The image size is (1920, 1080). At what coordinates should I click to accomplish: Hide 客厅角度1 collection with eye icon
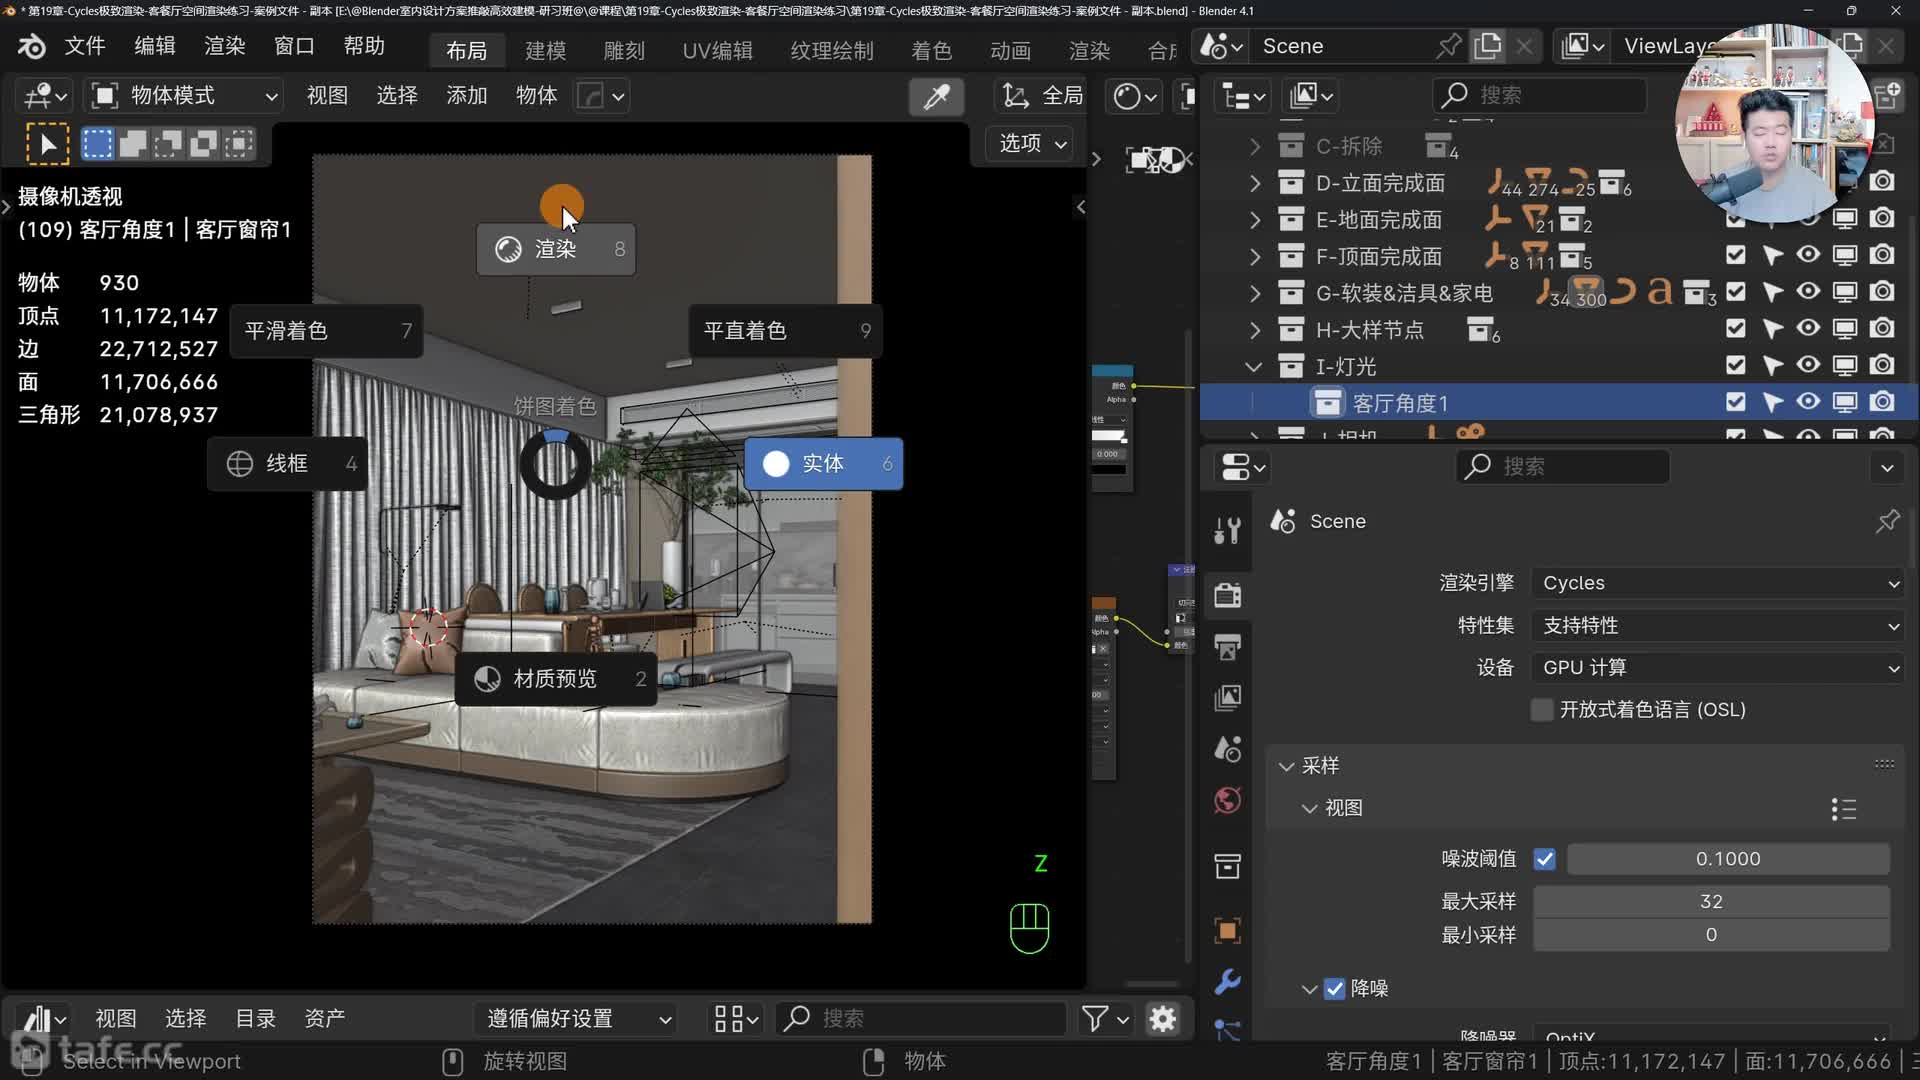click(1808, 402)
